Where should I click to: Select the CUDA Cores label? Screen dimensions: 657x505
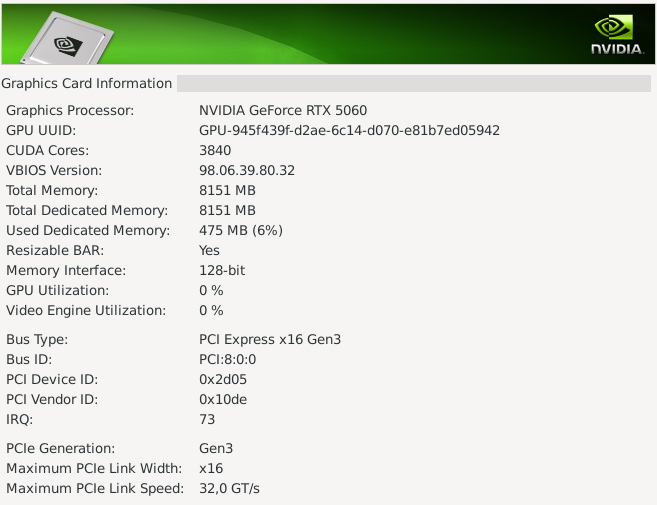pyautogui.click(x=47, y=150)
